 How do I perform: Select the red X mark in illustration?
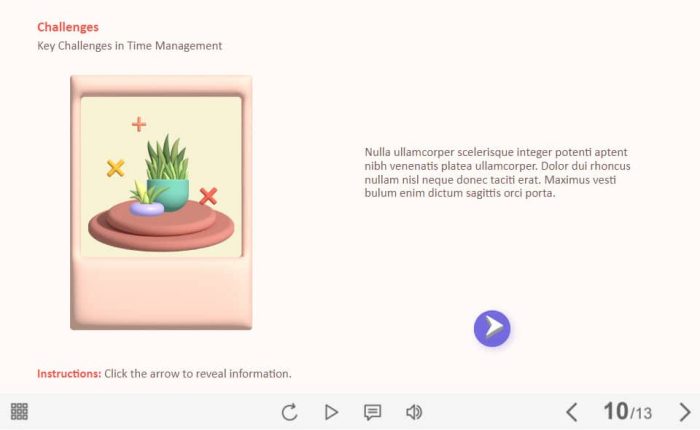click(x=208, y=196)
